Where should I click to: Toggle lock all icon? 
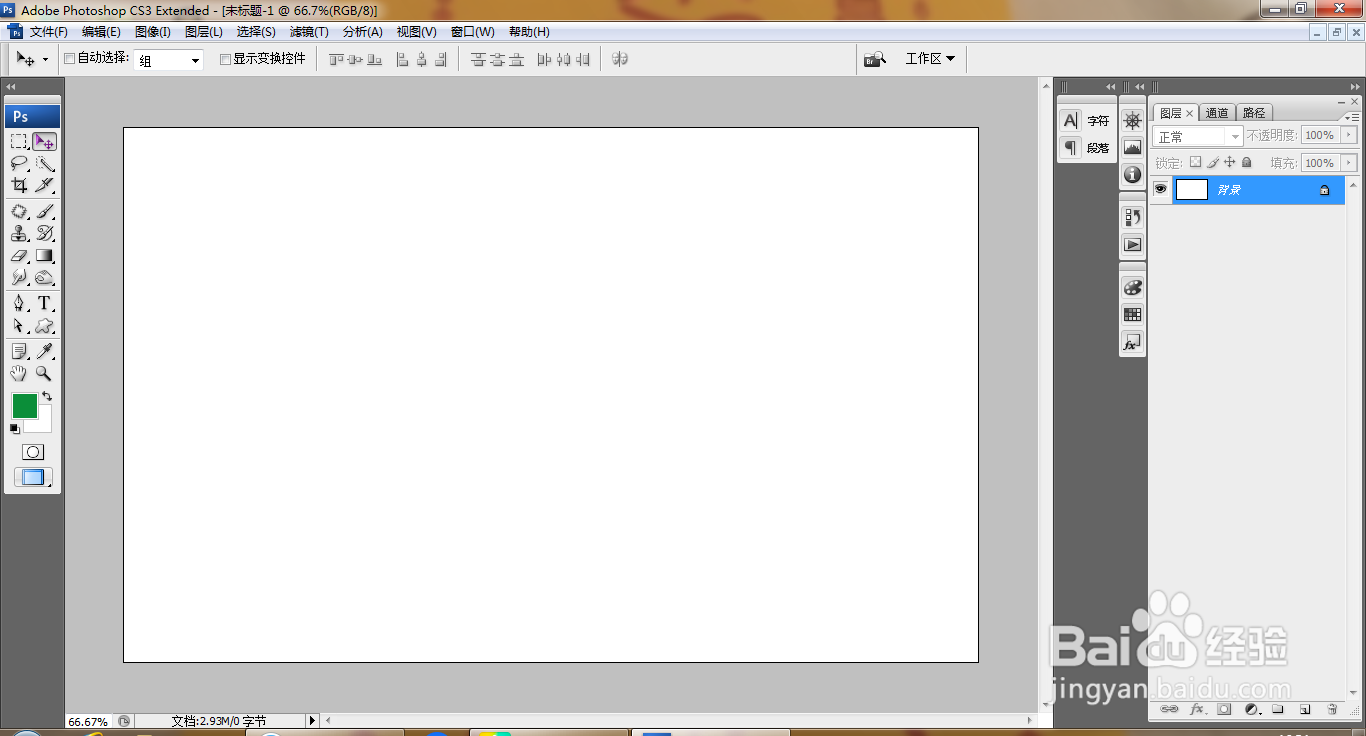[x=1246, y=162]
